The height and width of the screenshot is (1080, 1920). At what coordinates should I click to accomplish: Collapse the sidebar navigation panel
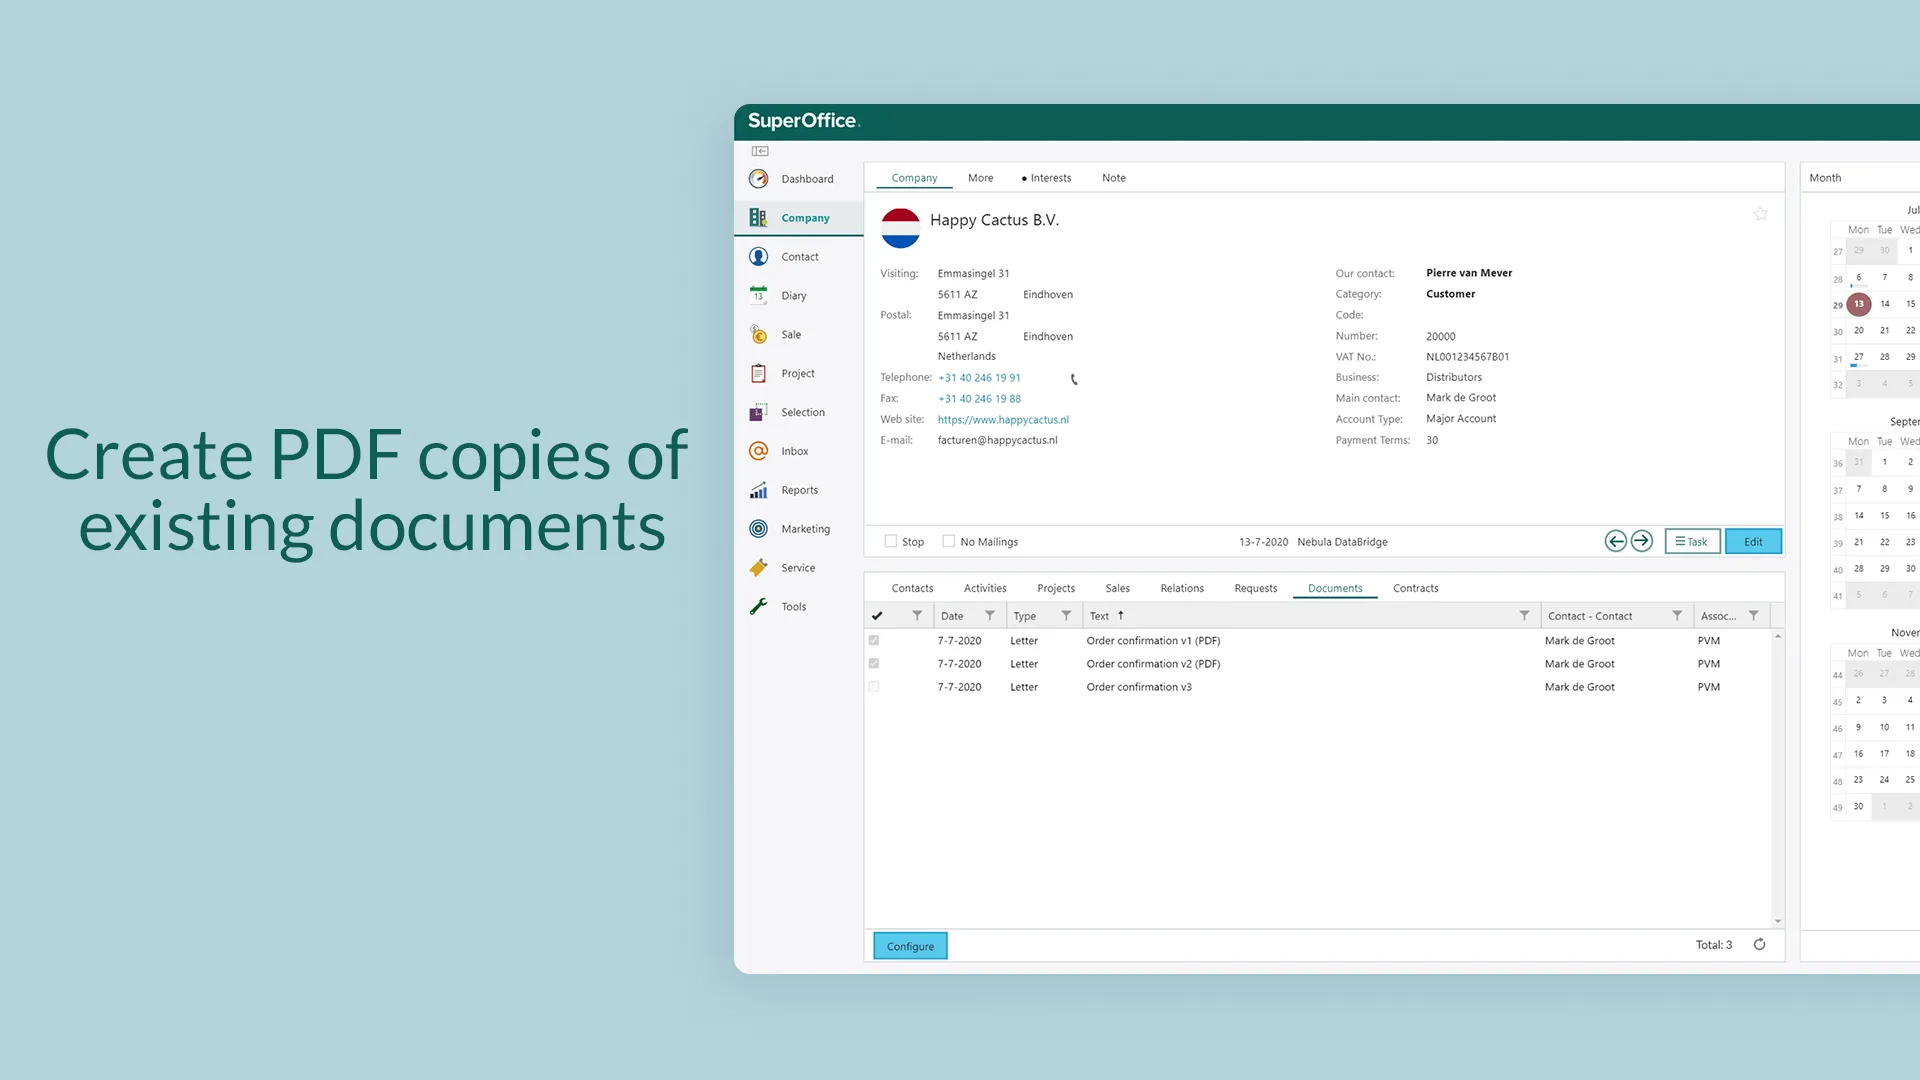pos(760,151)
